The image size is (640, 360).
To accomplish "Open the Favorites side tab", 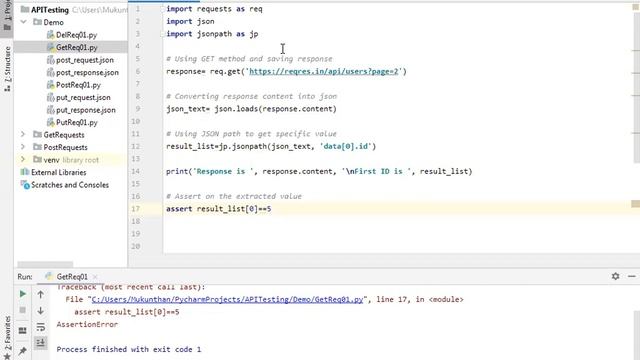I will coord(7,338).
